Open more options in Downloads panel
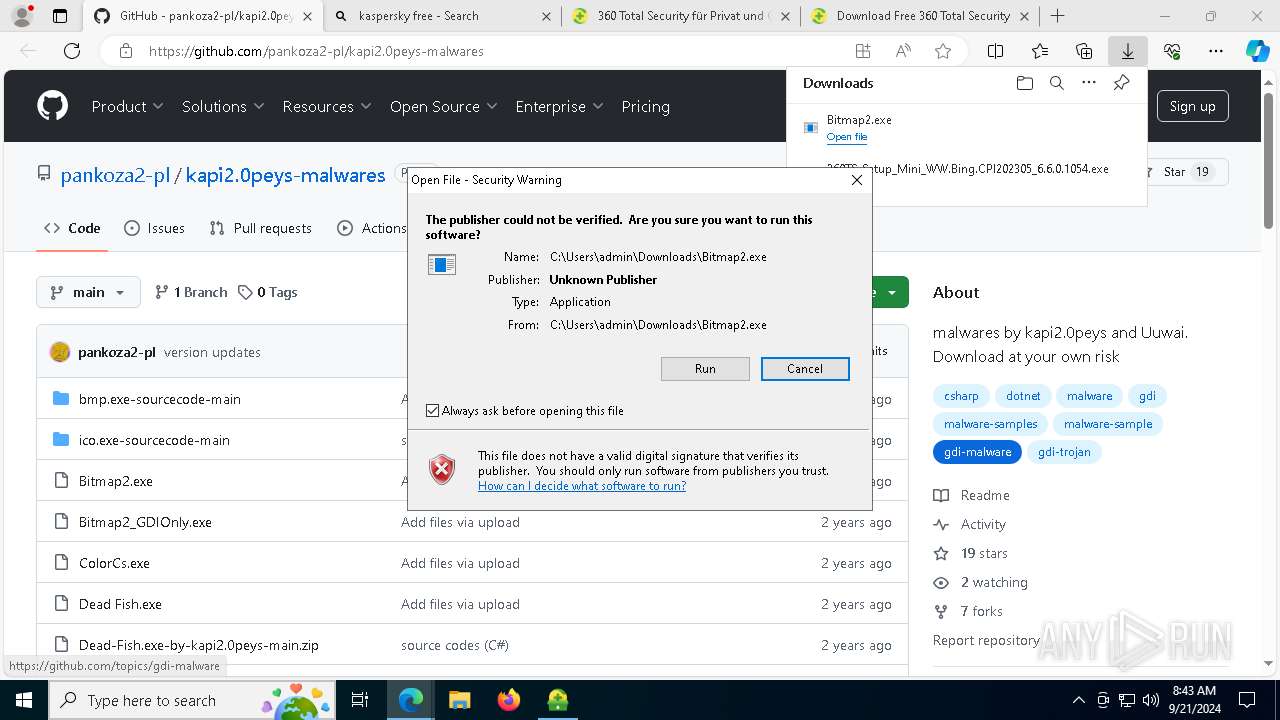1280x720 pixels. coord(1089,83)
